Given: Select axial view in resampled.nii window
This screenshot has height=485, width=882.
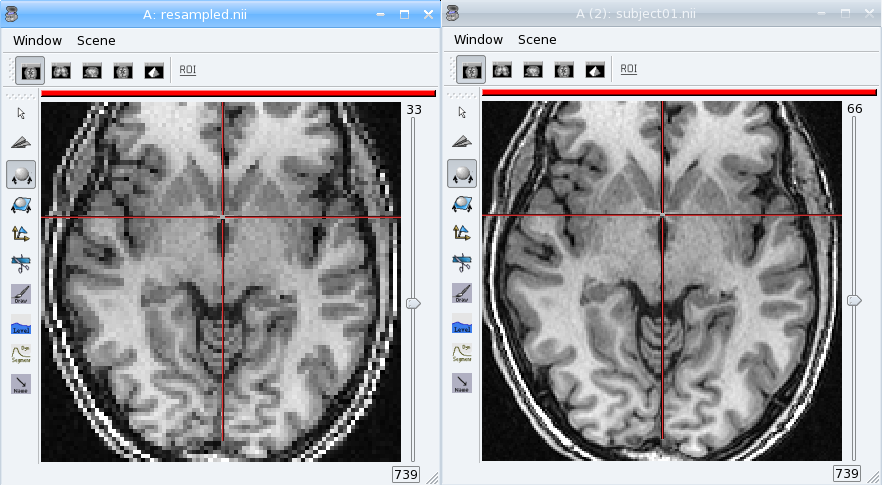Looking at the screenshot, I should point(30,71).
